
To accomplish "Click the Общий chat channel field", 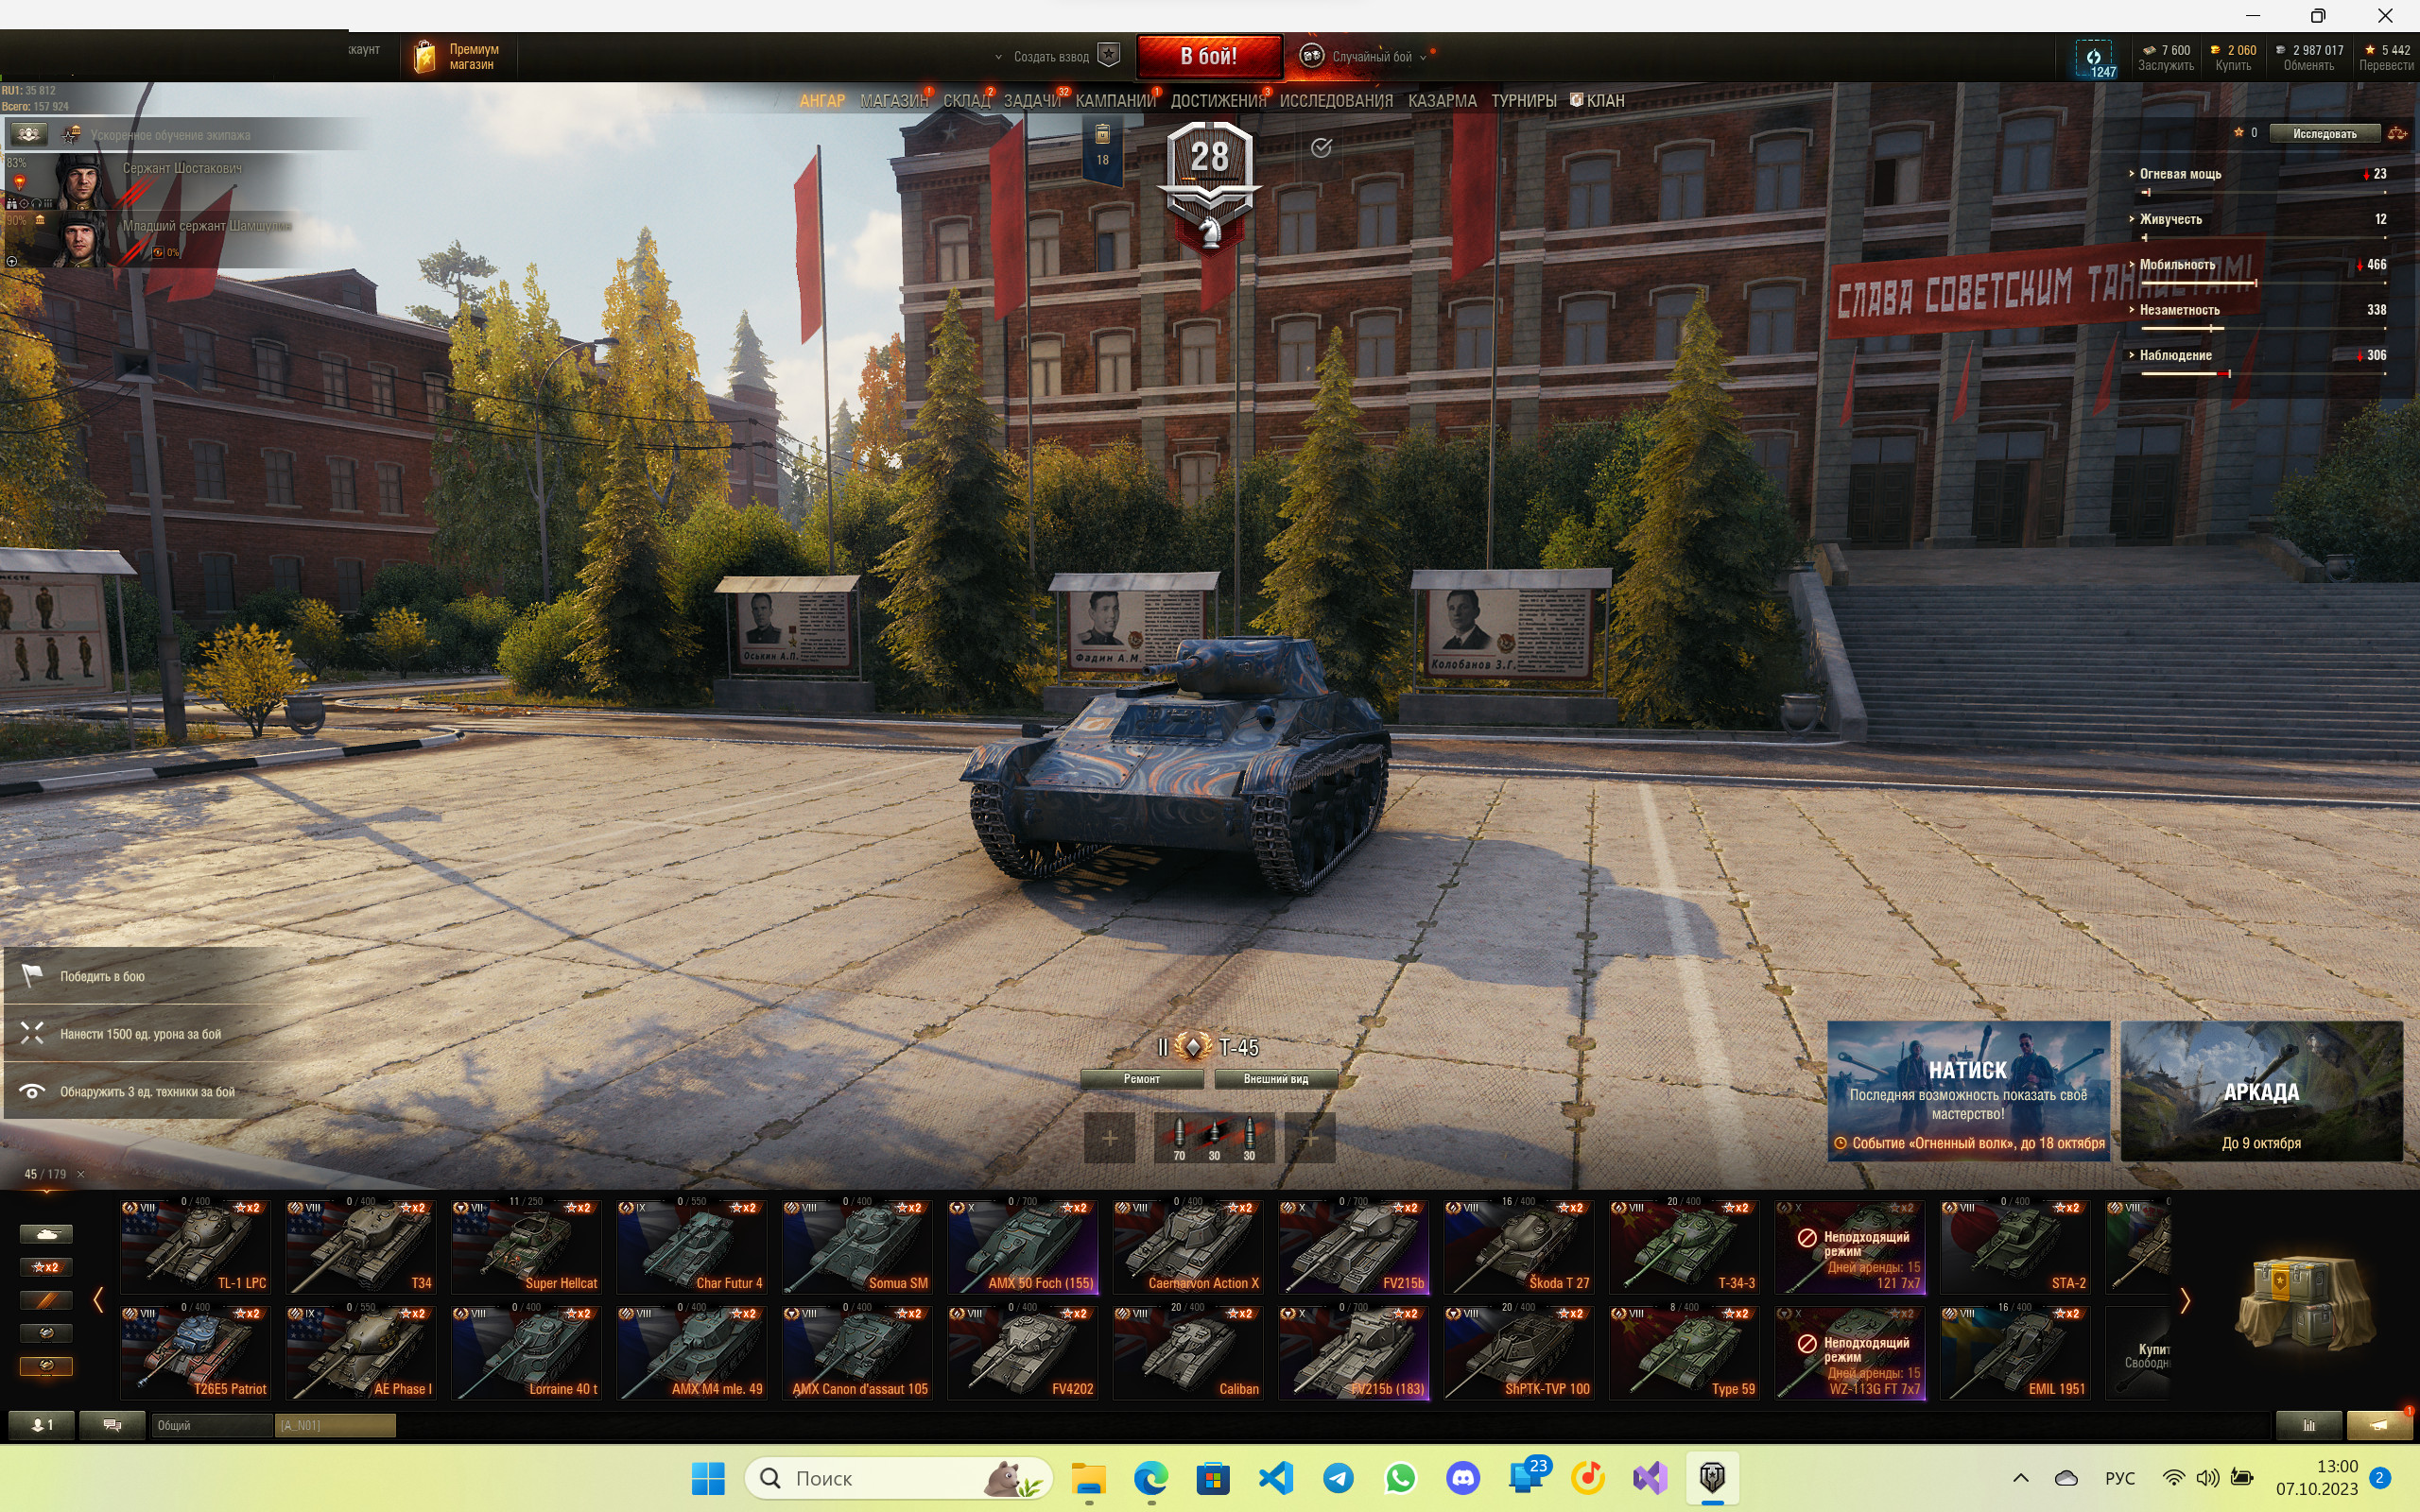I will tap(211, 1425).
